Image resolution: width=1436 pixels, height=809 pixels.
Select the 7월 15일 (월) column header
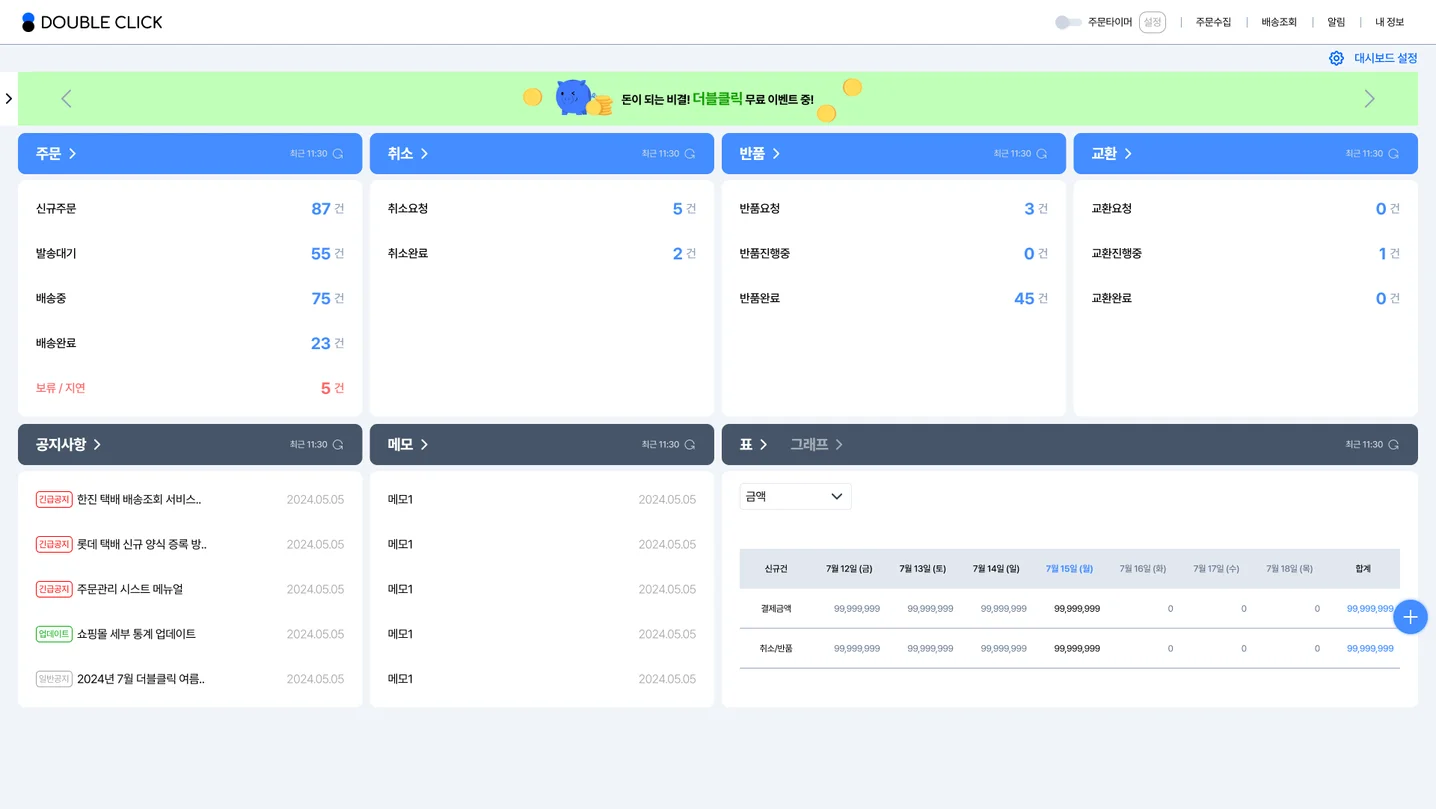pos(1069,569)
